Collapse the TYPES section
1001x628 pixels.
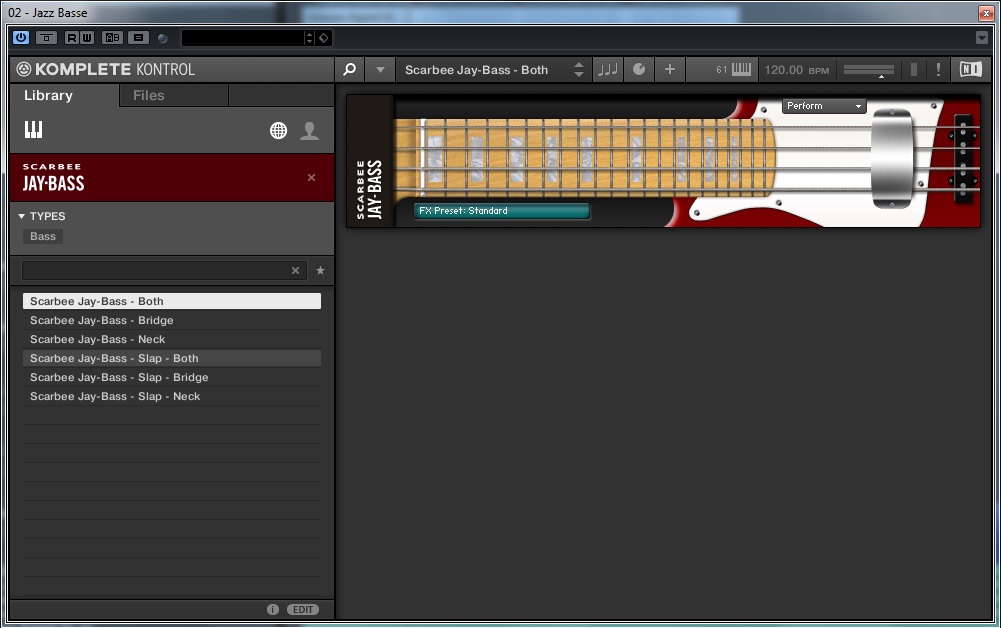pos(22,216)
